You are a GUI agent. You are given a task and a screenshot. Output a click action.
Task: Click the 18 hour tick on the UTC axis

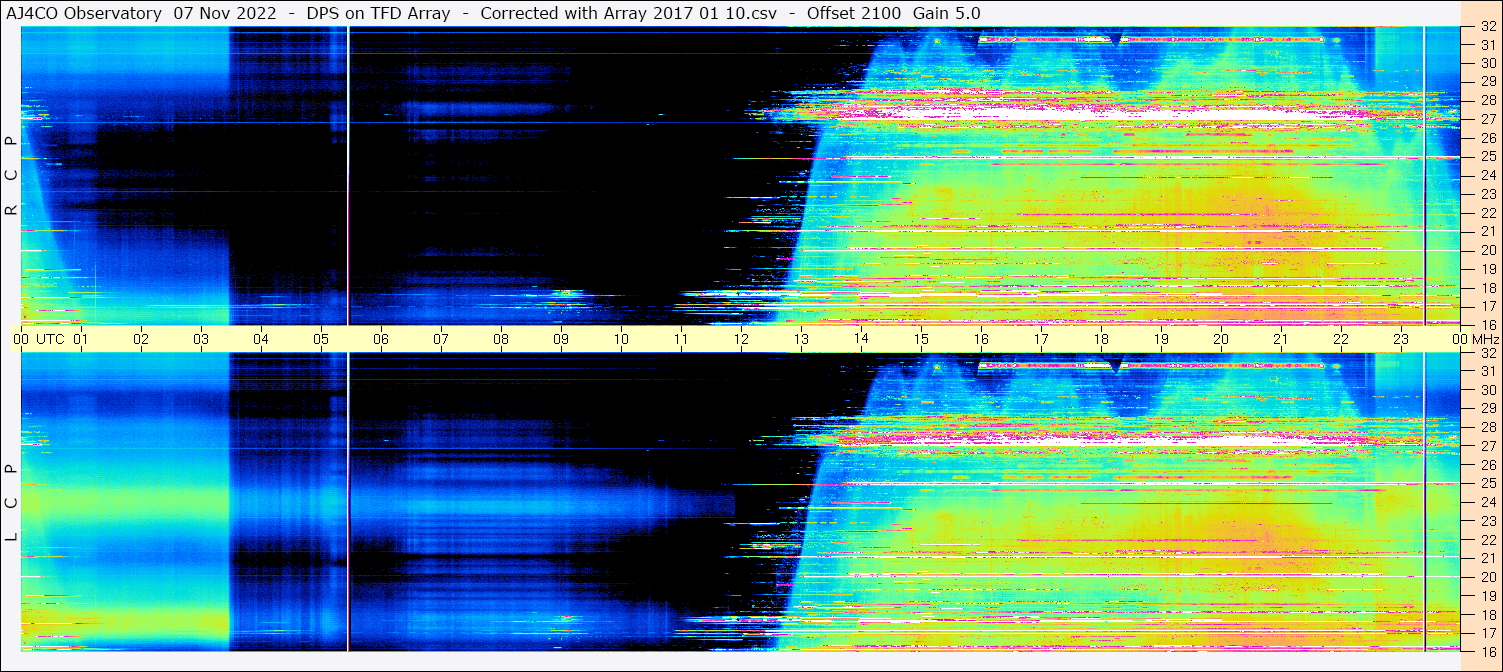(x=1101, y=339)
